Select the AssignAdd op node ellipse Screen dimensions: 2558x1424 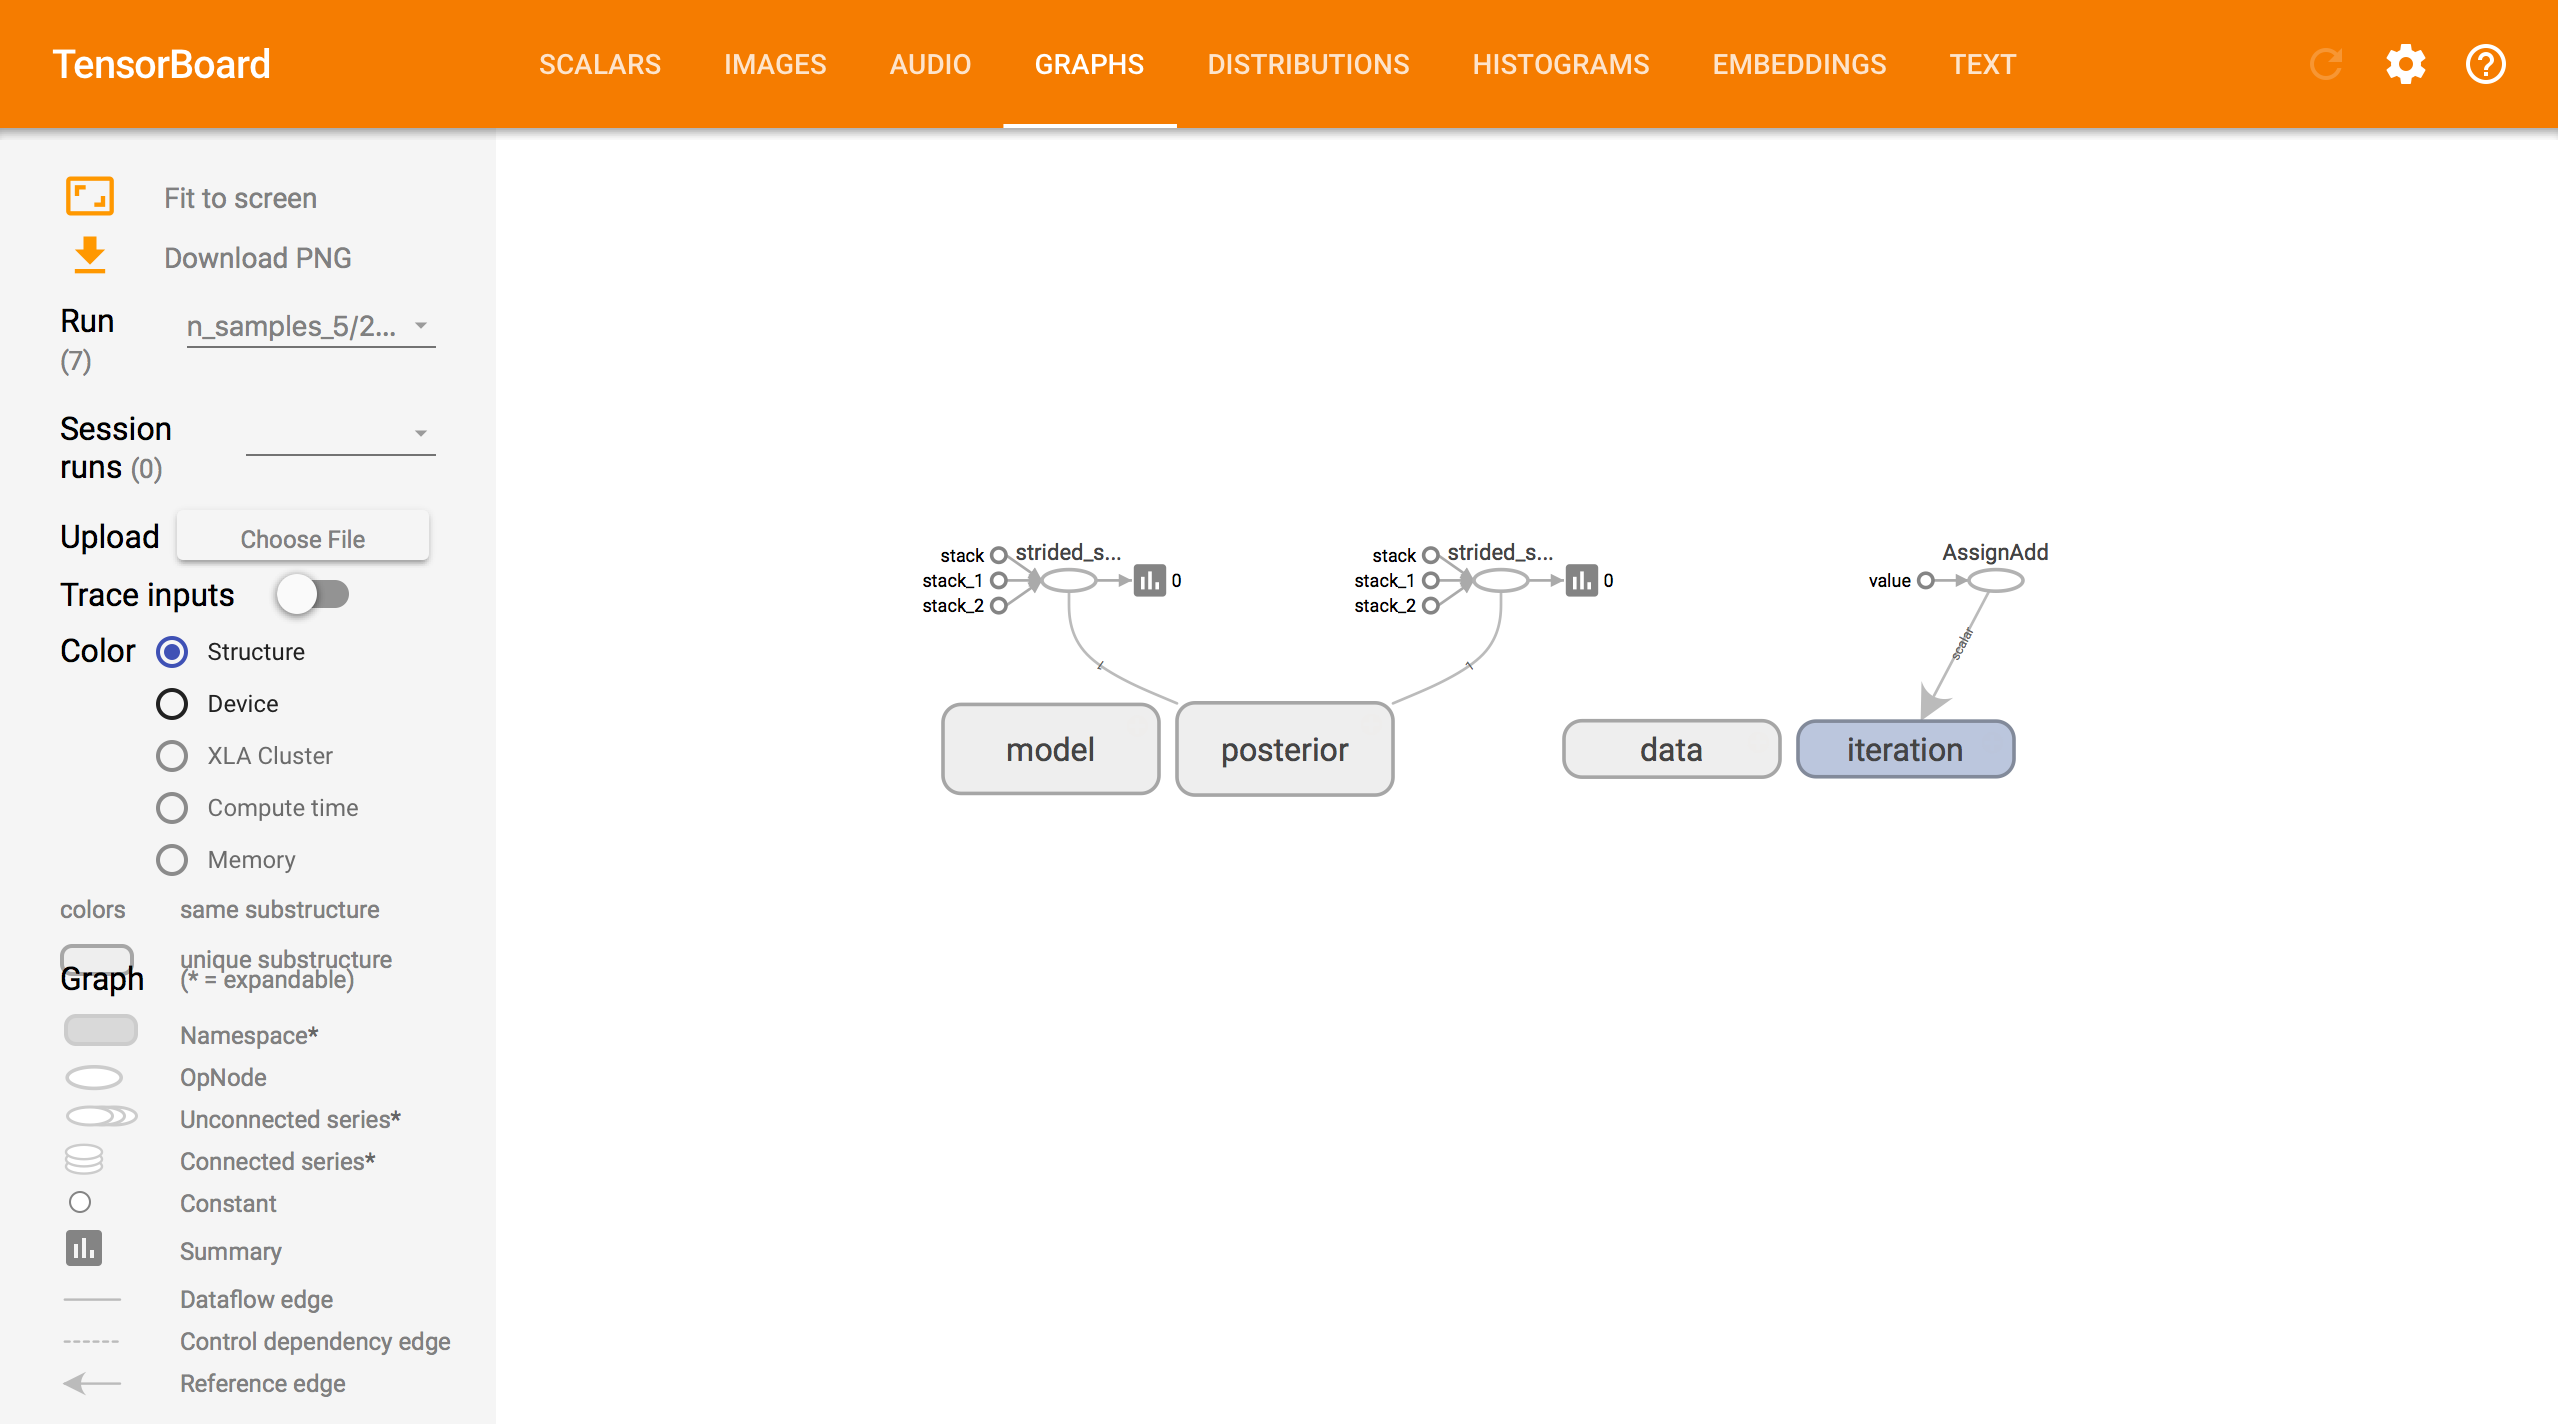pos(1995,580)
